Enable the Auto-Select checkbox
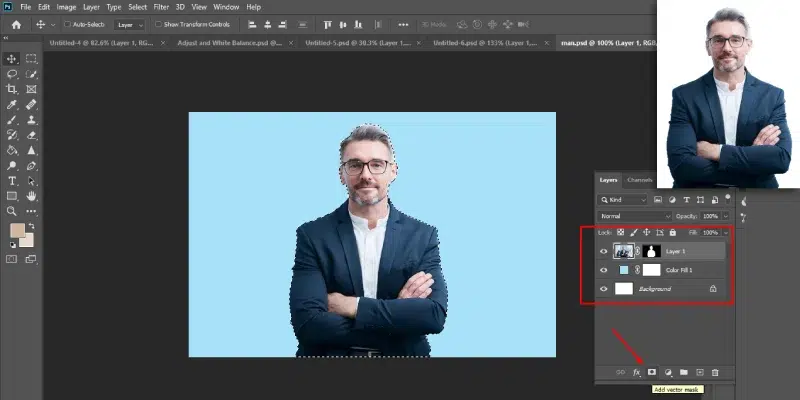The image size is (800, 400). coord(67,24)
